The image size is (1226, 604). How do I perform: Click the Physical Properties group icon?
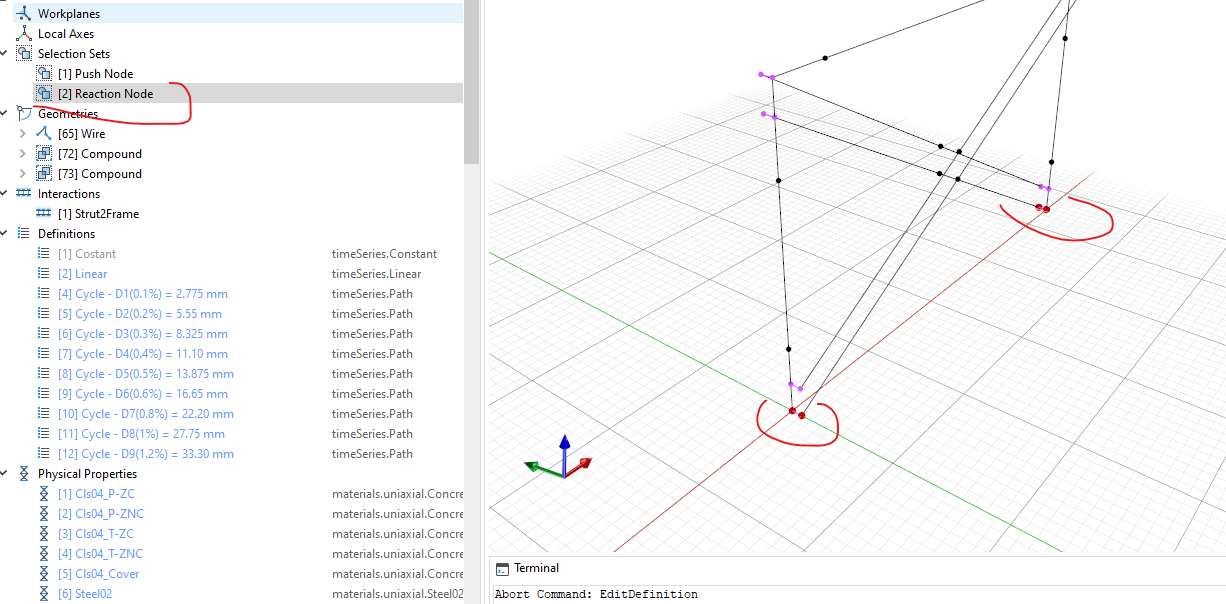pos(24,473)
